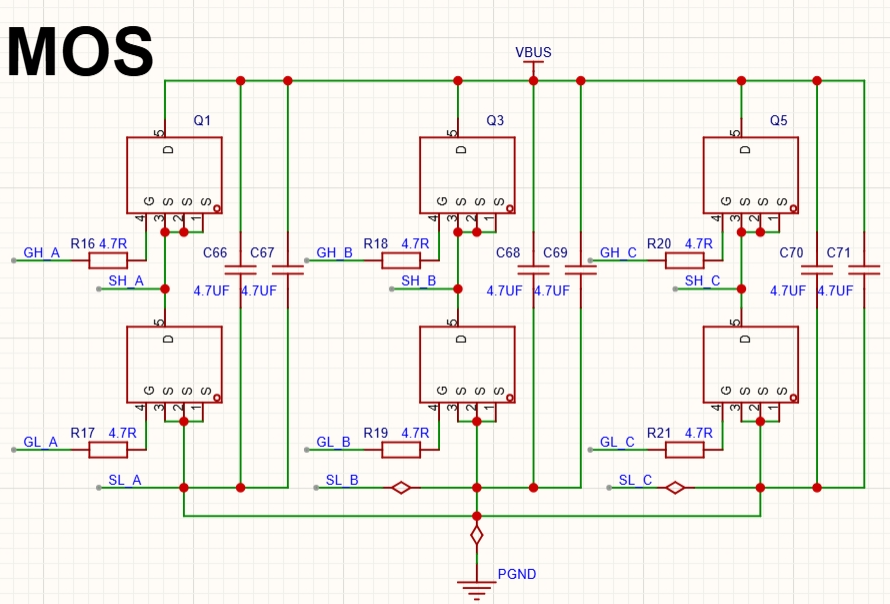890x604 pixels.
Task: Click the PGND ground symbol
Action: [477, 583]
